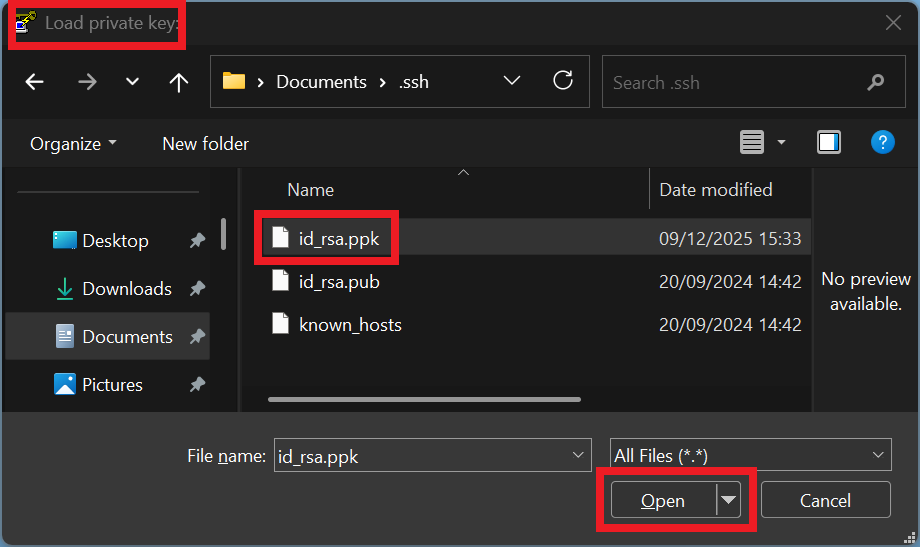This screenshot has height=547, width=920.
Task: Expand the File name combo box list
Action: pos(579,455)
